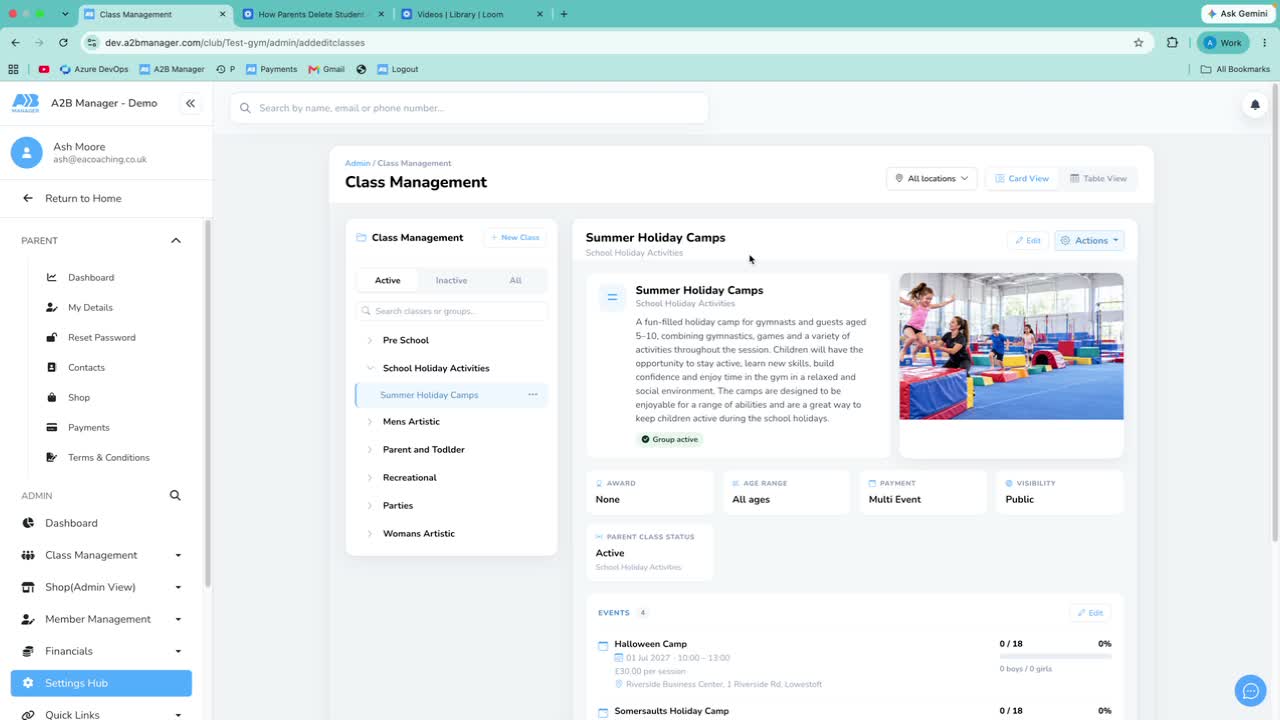Click the Return to Home back arrow
Image resolution: width=1280 pixels, height=720 pixels.
(x=28, y=198)
